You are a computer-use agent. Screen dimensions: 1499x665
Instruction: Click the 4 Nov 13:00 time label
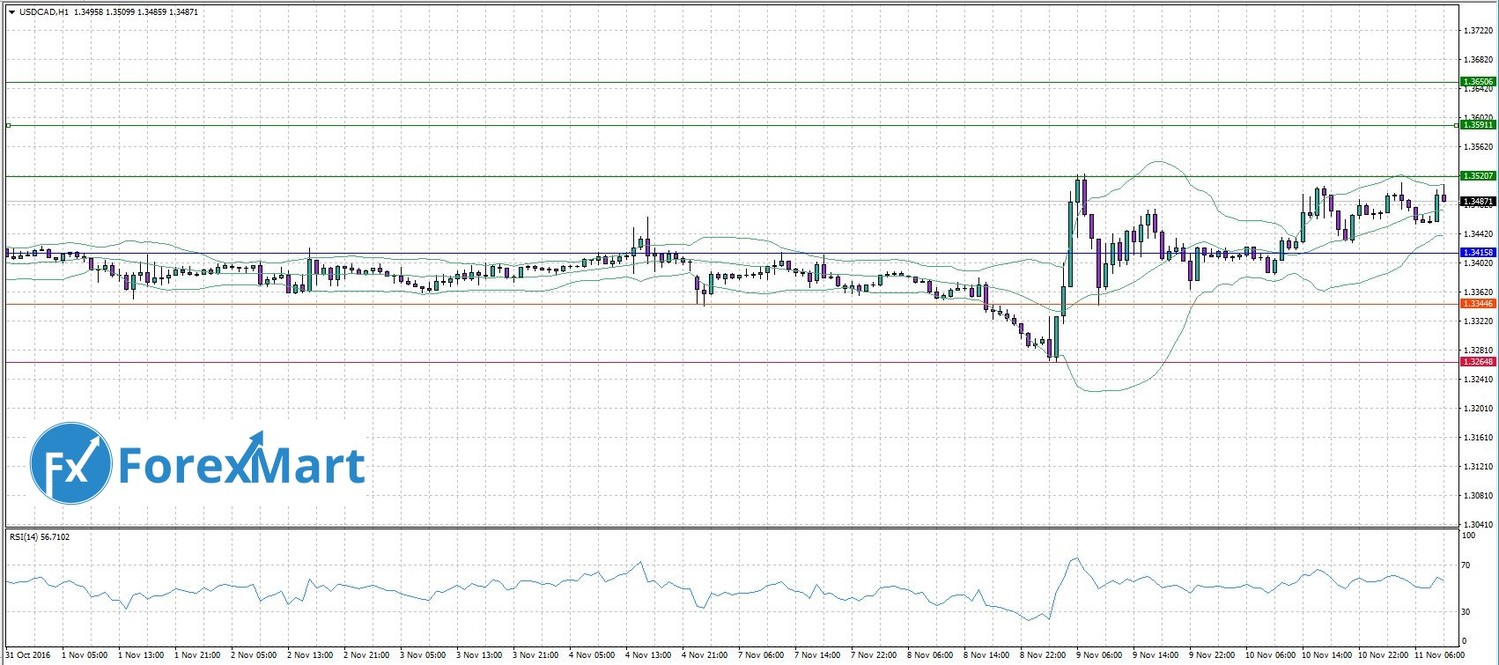pos(649,654)
